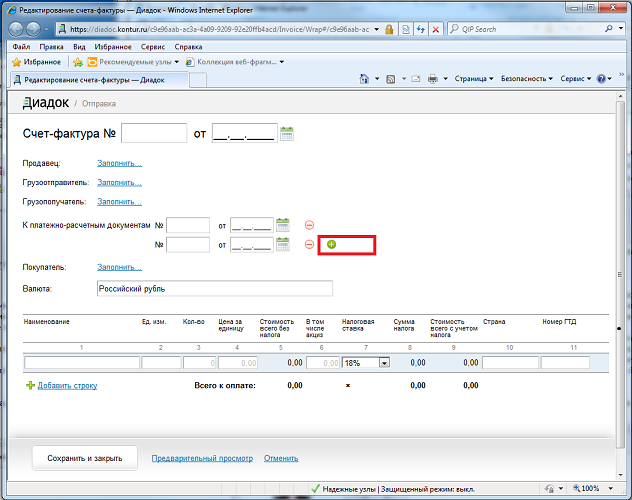Click the Диадок logo
This screenshot has height=500, width=632.
tap(46, 103)
